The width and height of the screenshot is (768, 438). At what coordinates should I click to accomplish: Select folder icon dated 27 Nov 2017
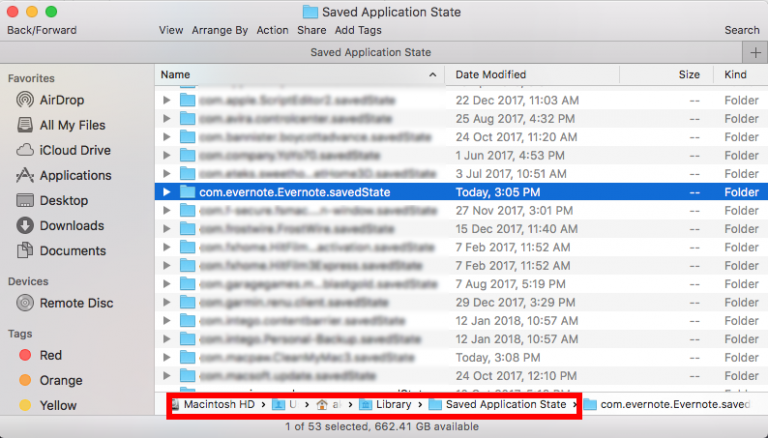click(188, 210)
